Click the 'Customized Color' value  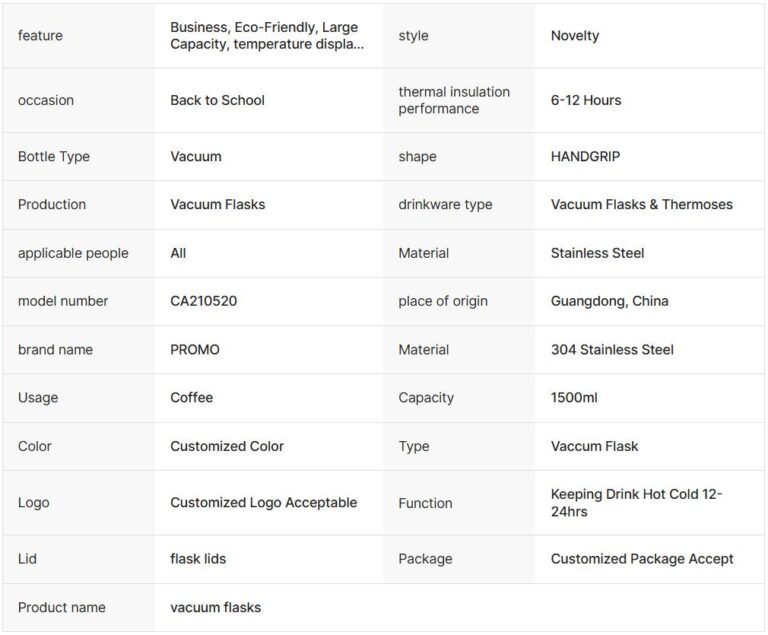point(227,446)
